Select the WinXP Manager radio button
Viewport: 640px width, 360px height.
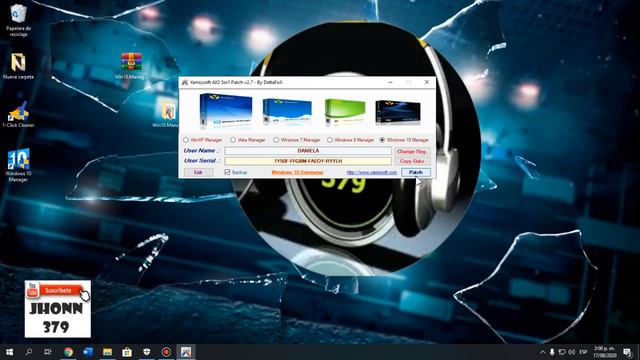186,140
